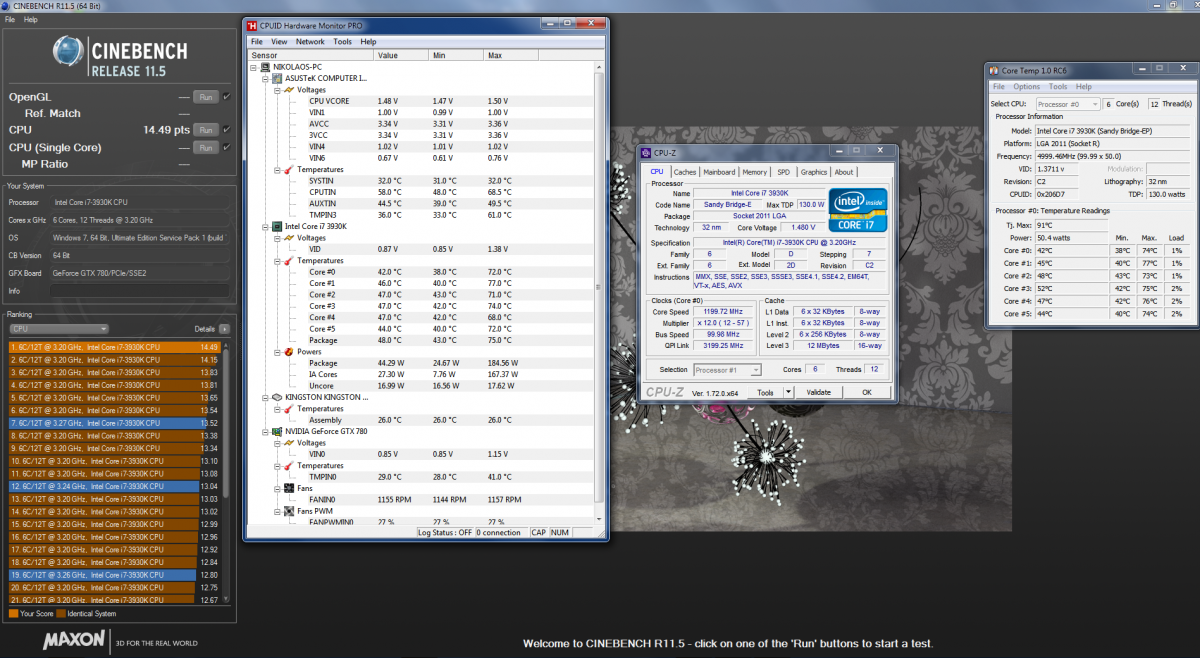Click the Info input field in Cinebench
This screenshot has height=658, width=1200.
(x=141, y=291)
